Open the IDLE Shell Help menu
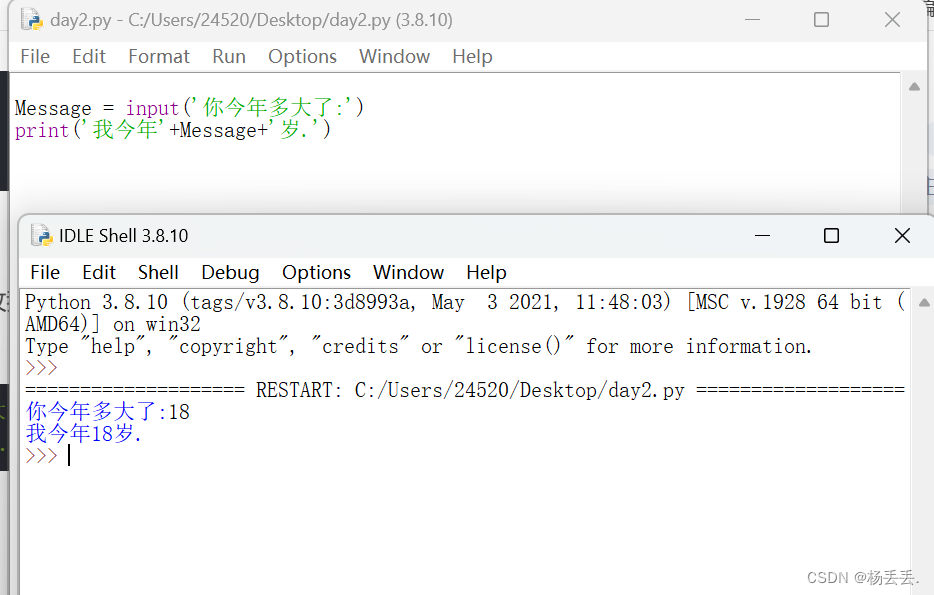This screenshot has height=595, width=934. pos(486,272)
